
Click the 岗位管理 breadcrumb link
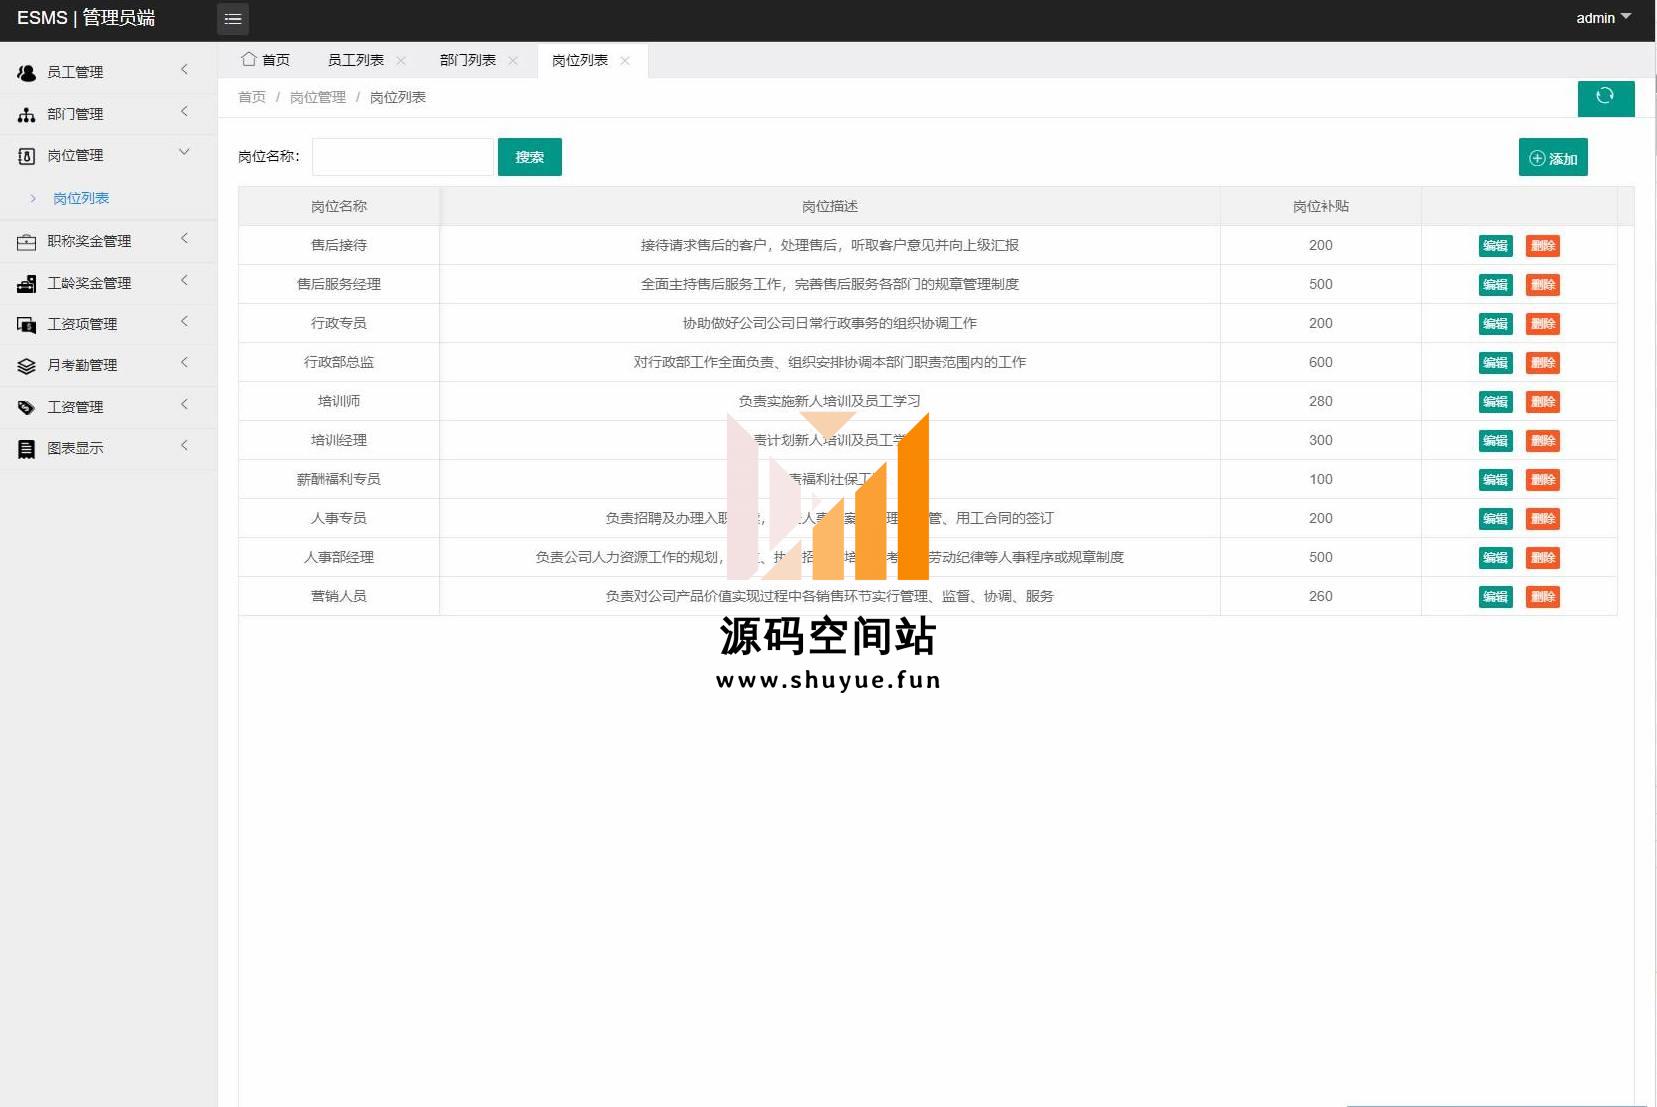coord(318,97)
